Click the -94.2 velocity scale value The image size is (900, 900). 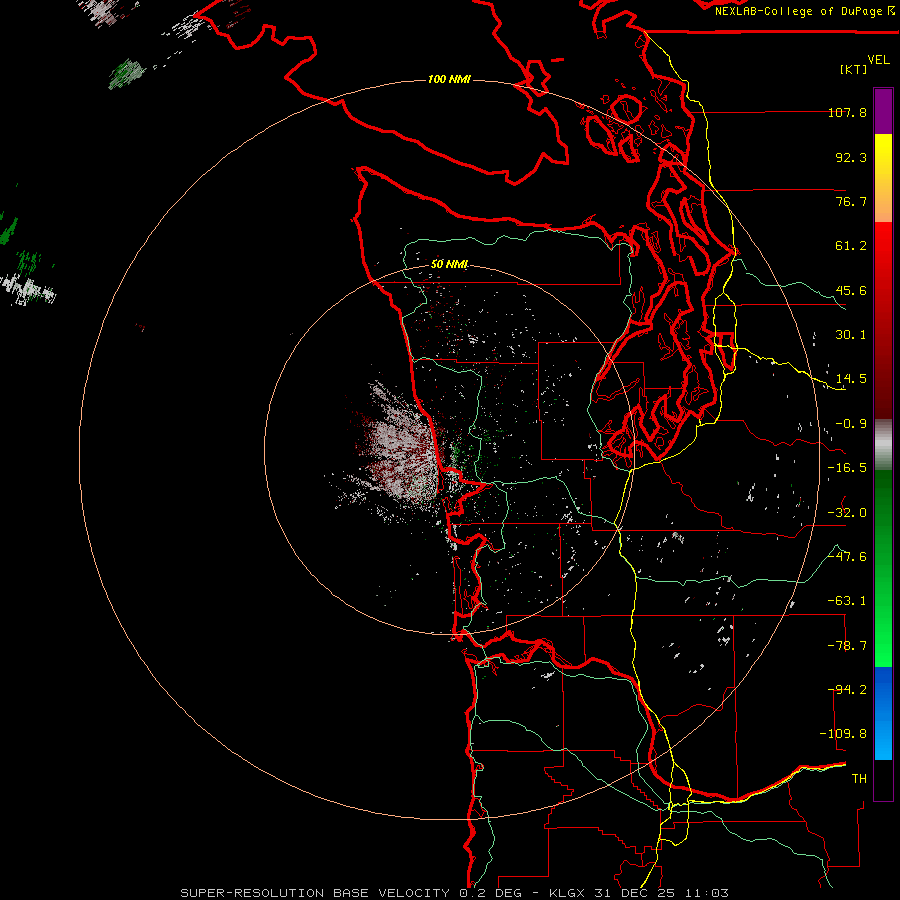click(x=847, y=690)
